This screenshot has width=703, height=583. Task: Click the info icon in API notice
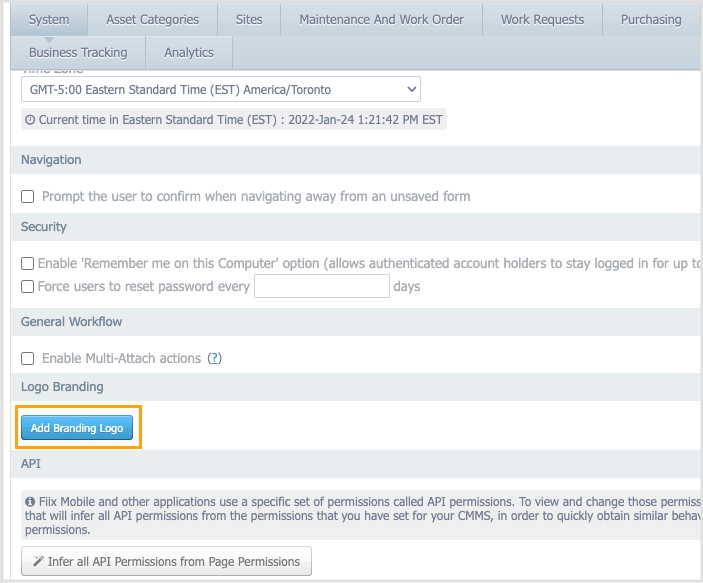(x=30, y=501)
